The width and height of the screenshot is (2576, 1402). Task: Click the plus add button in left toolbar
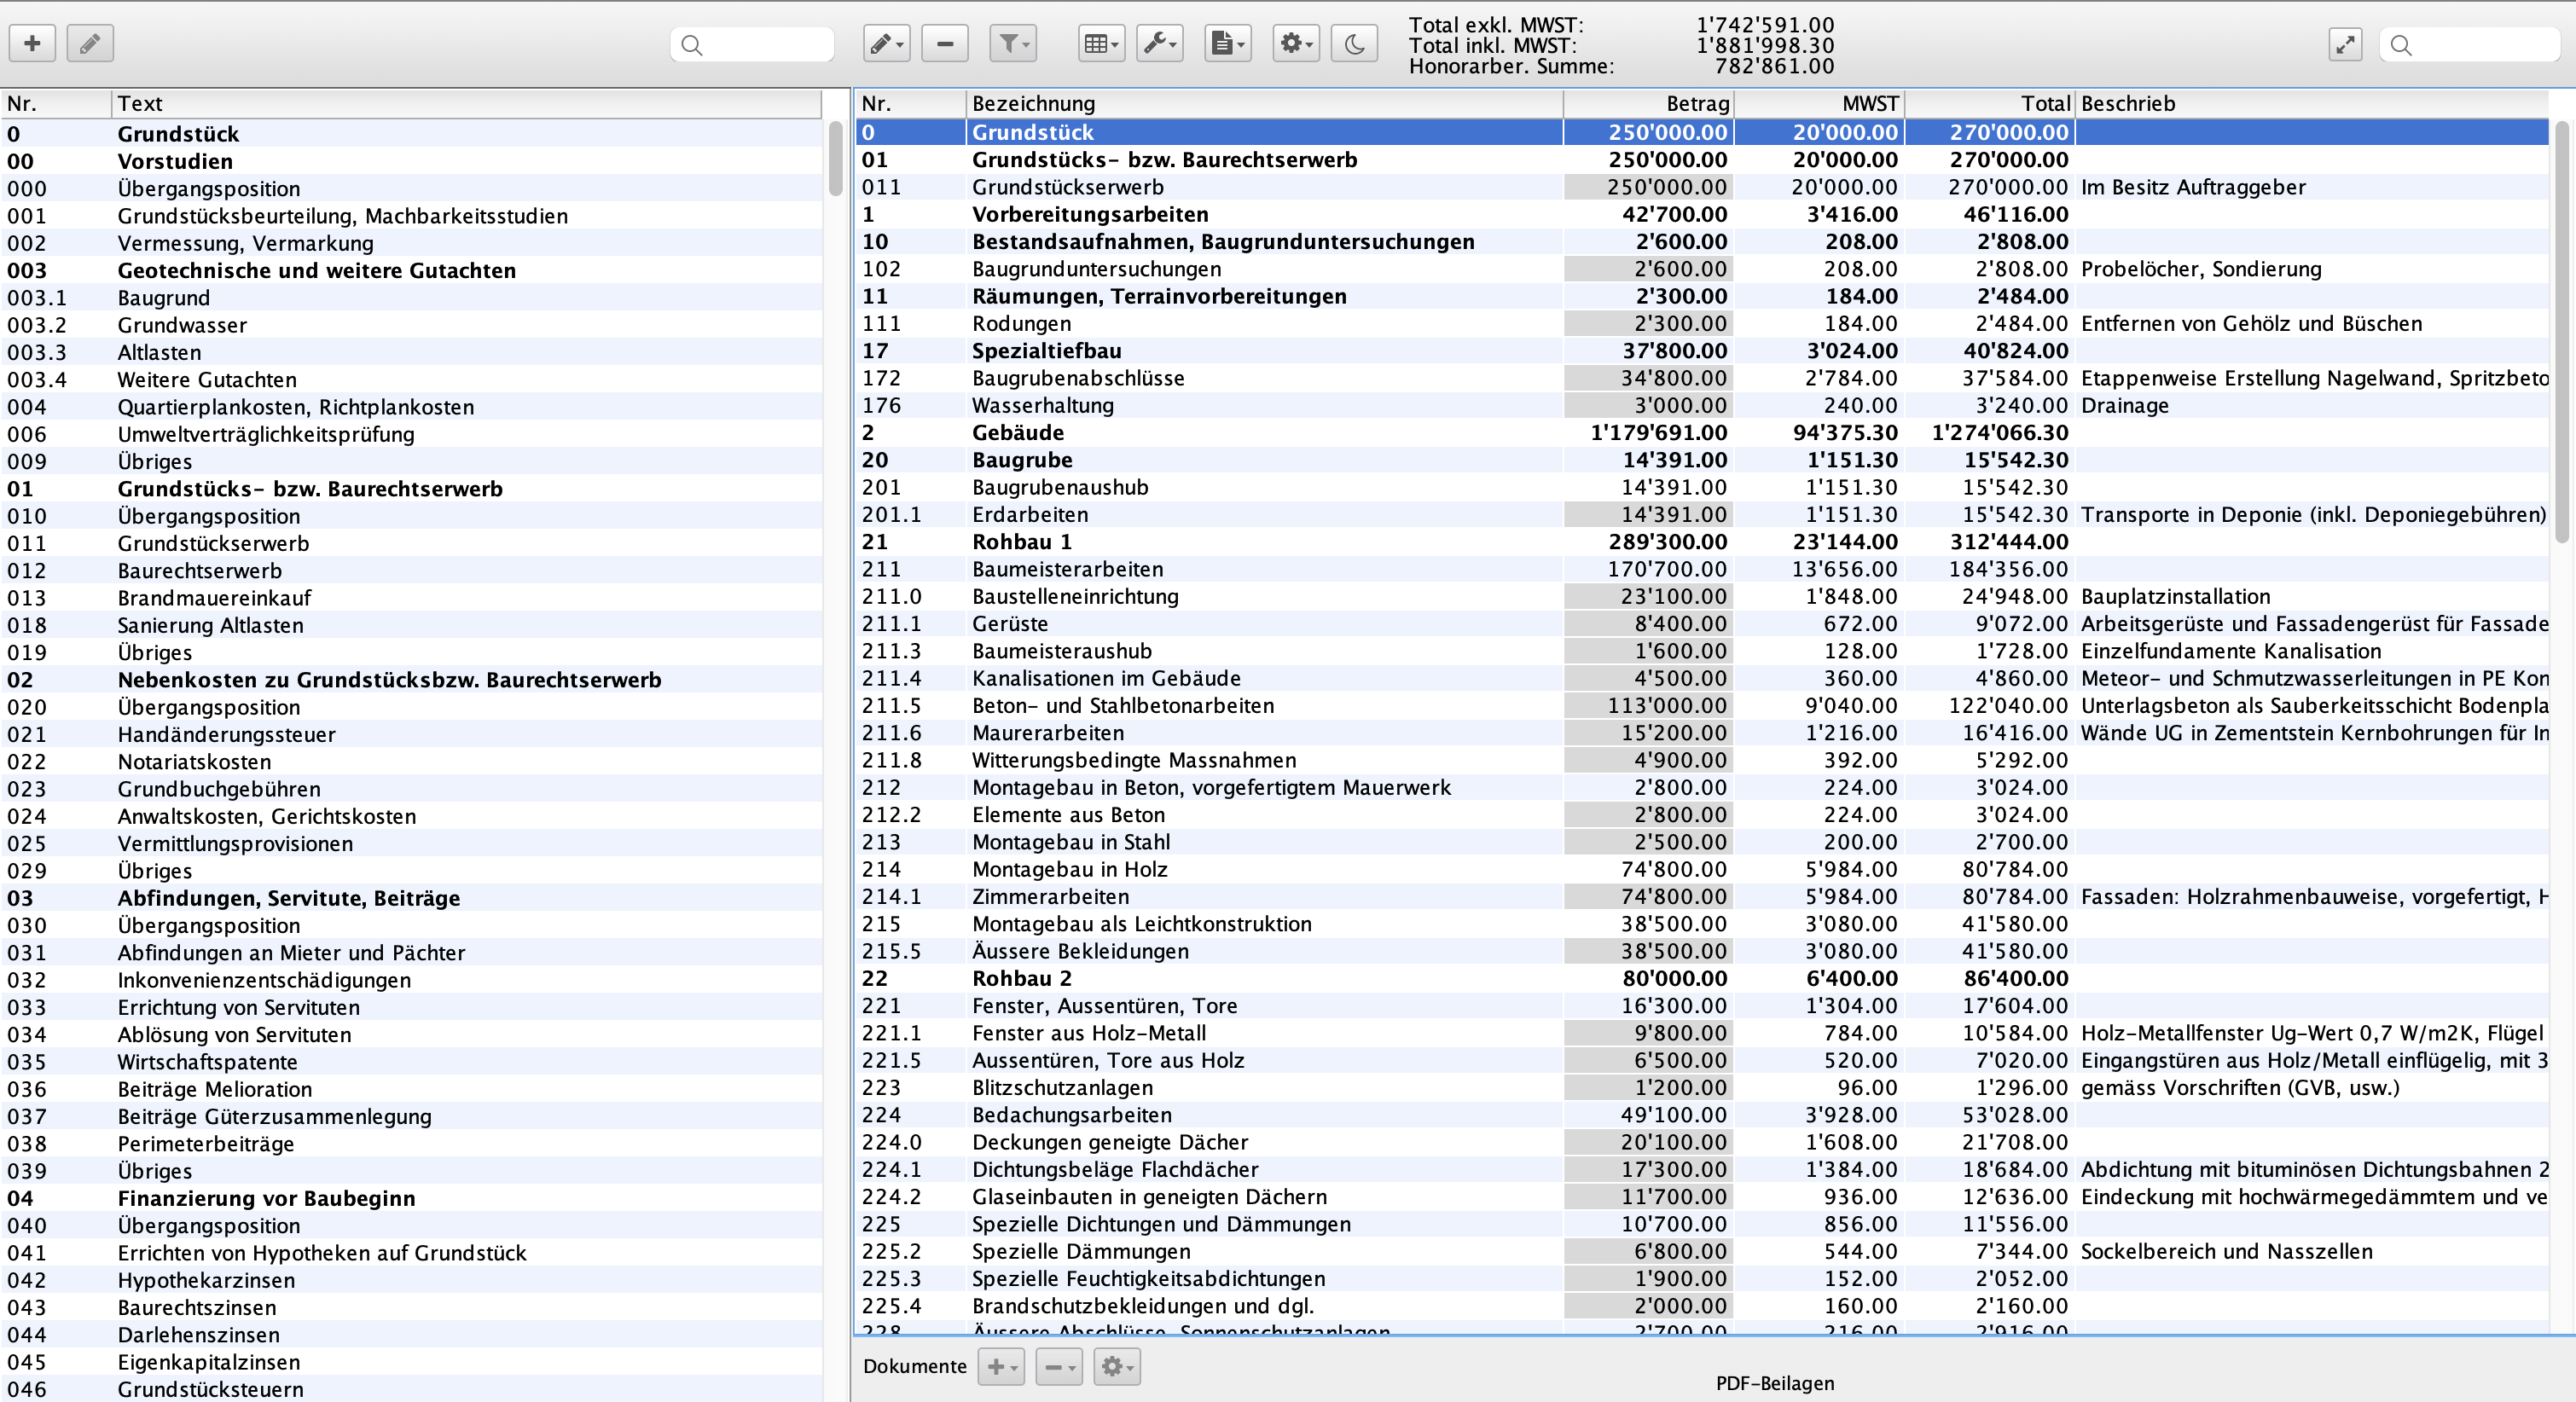(x=32, y=43)
